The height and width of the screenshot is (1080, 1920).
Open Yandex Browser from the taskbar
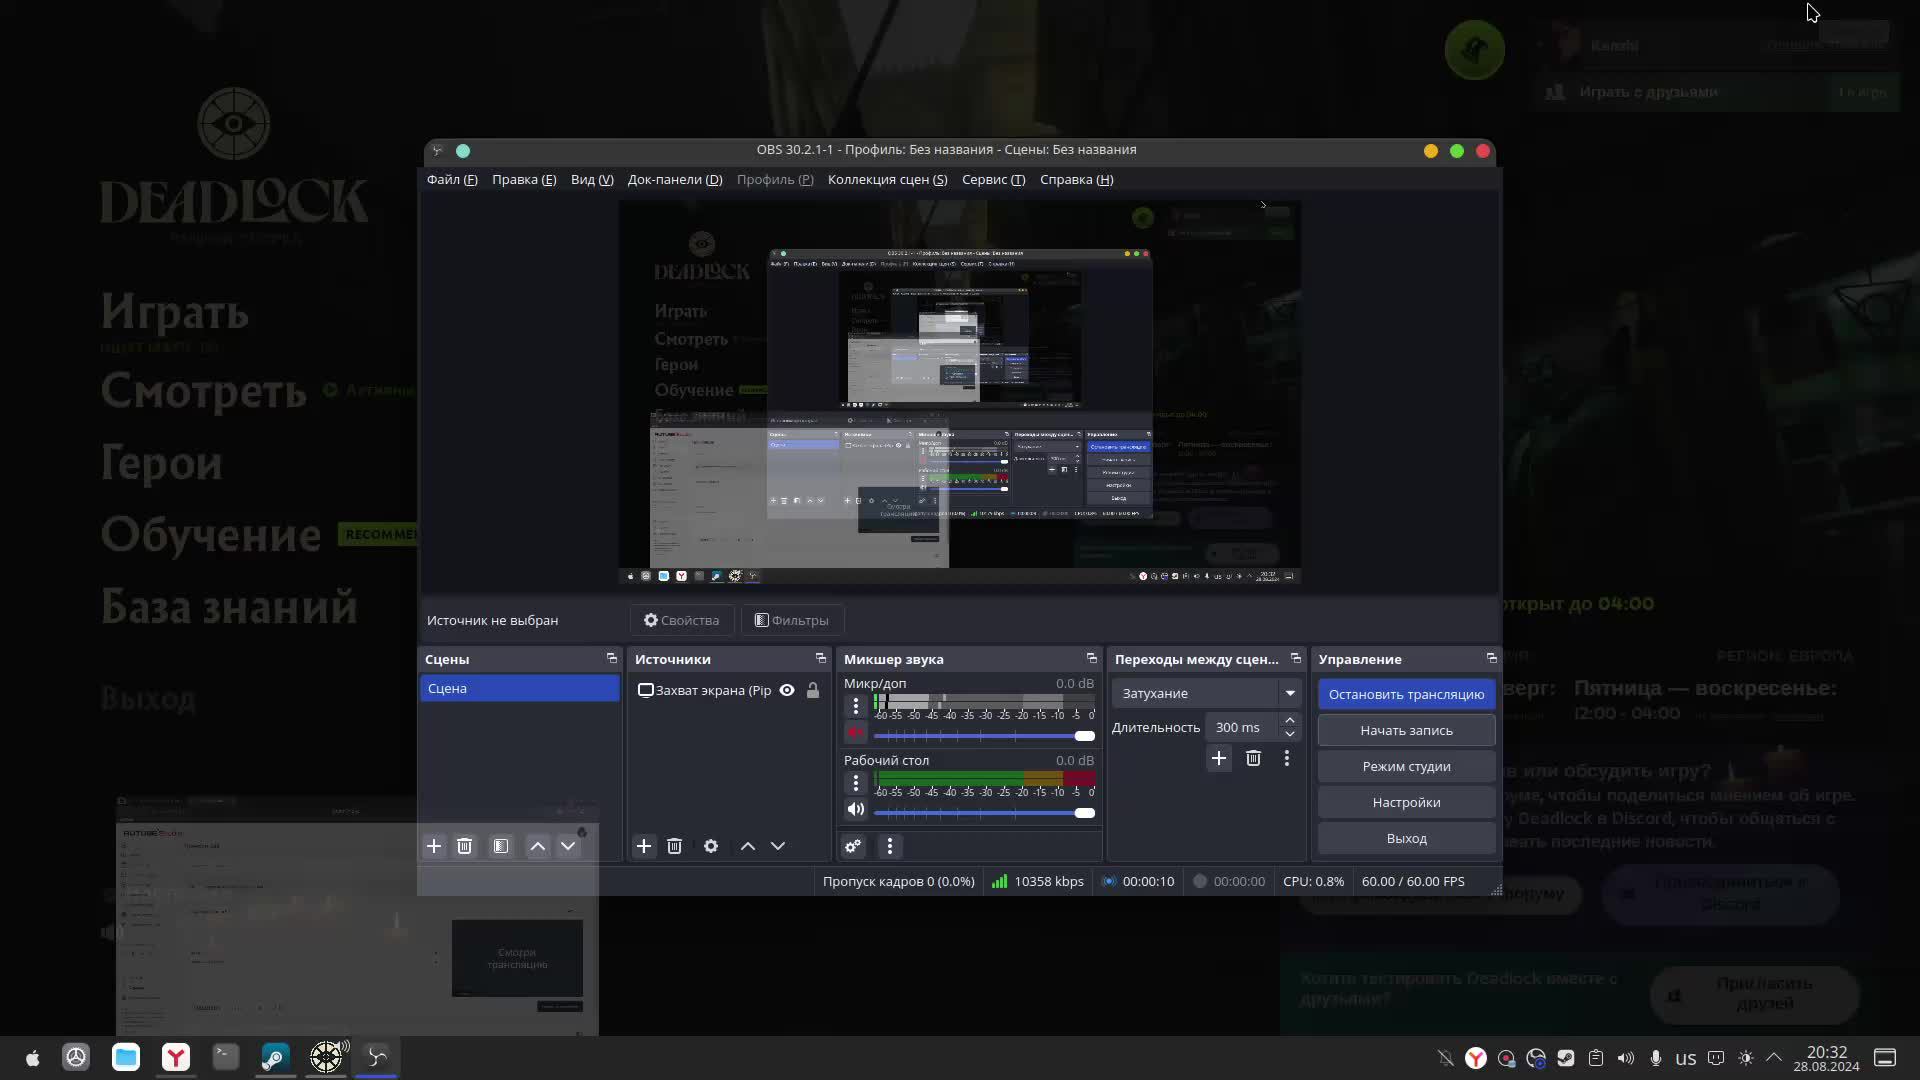(x=176, y=1057)
